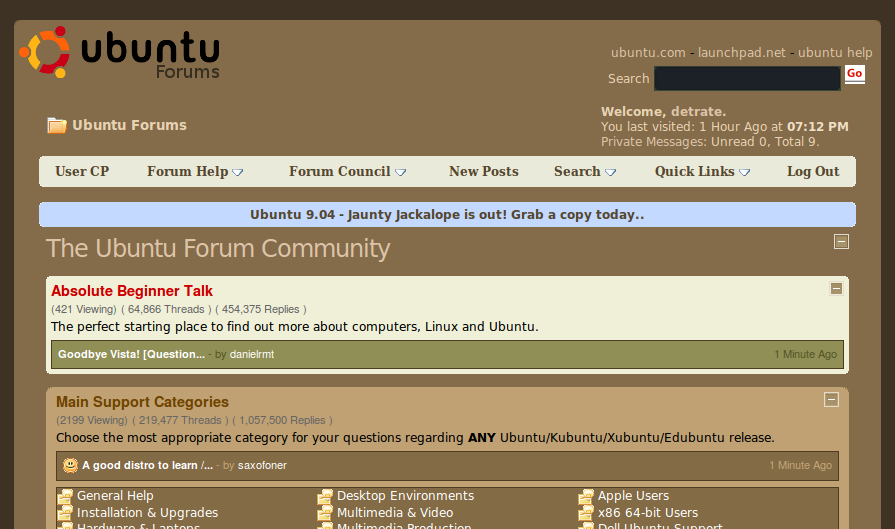This screenshot has width=895, height=529.
Task: Open the Desktop Environments subforum
Action: (x=405, y=496)
